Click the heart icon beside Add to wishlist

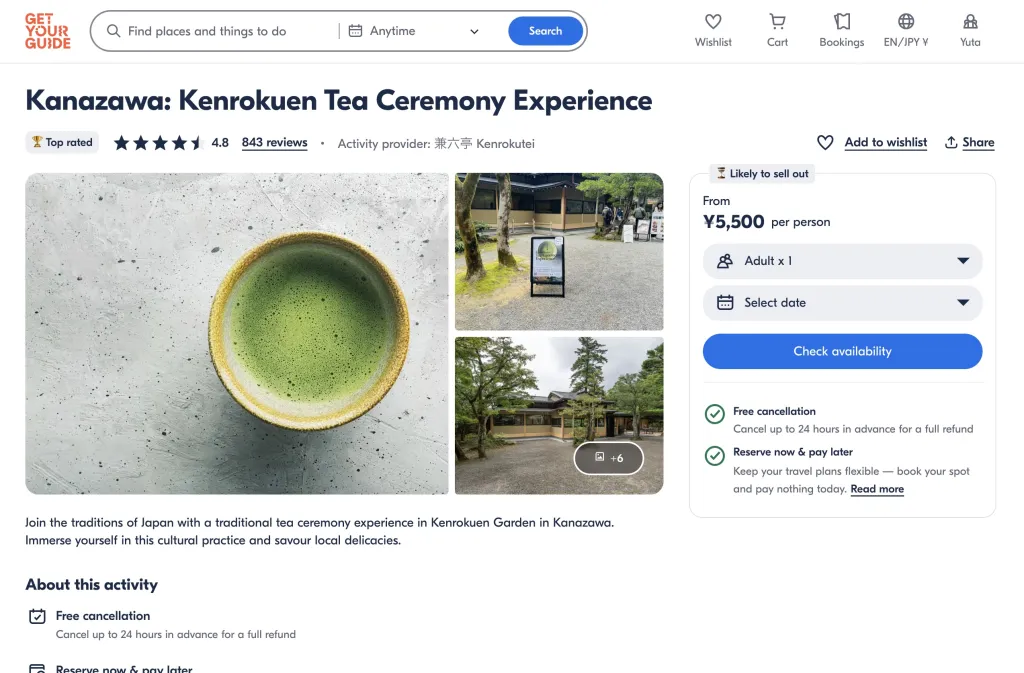(825, 142)
